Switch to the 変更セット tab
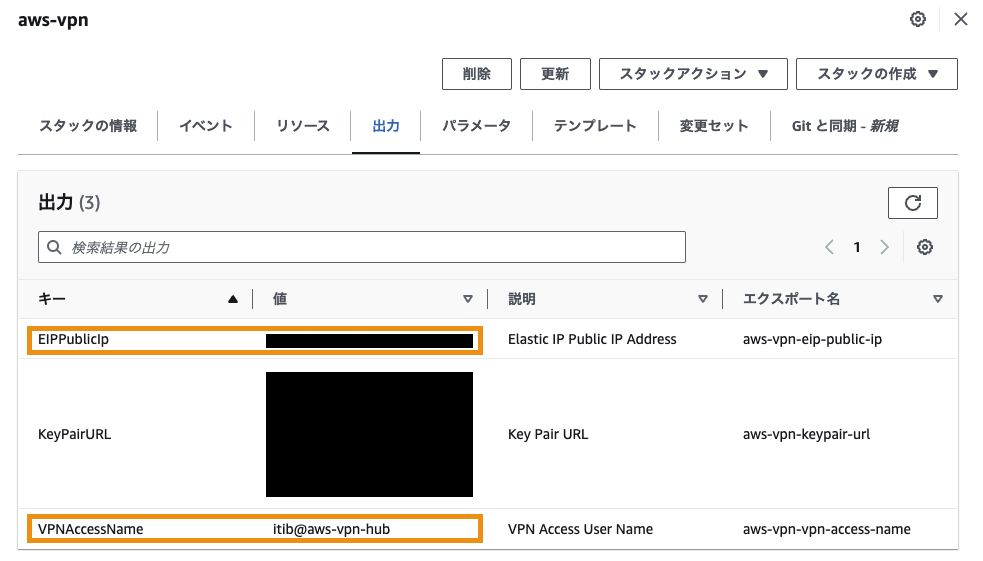 tap(714, 126)
